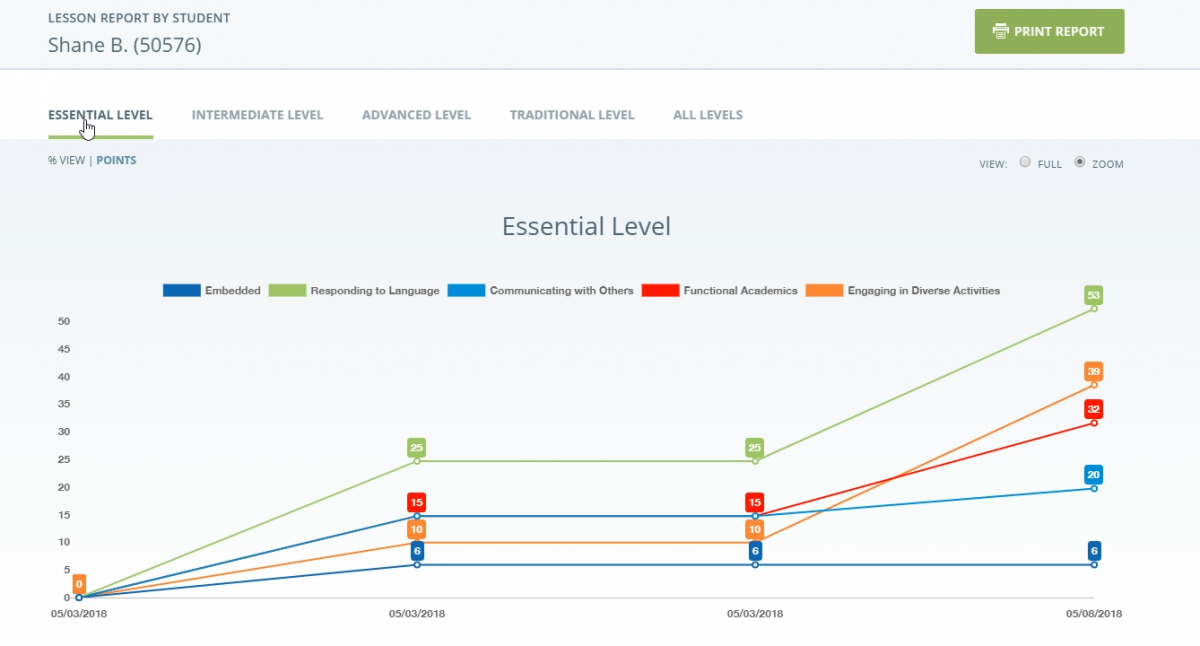Click the green 53 data point label
Image resolution: width=1200 pixels, height=646 pixels.
[x=1094, y=295]
